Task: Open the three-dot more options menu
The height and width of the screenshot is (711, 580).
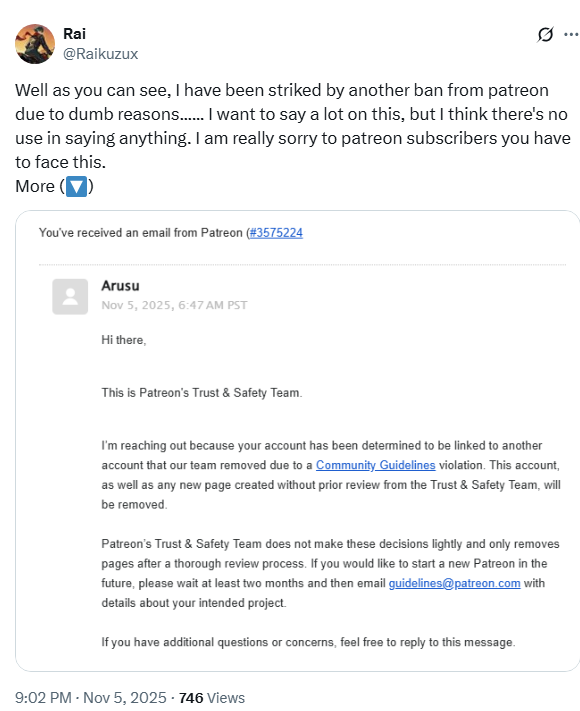Action: click(571, 34)
